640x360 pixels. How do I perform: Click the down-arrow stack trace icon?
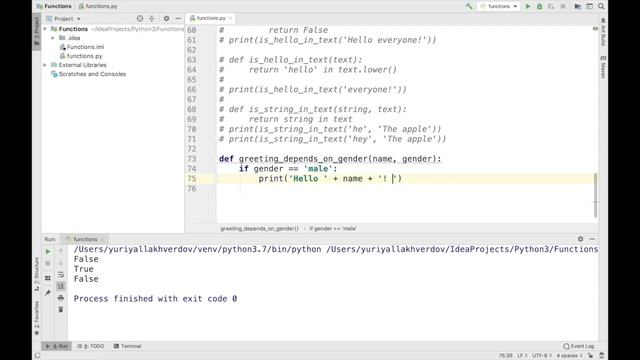[61, 263]
